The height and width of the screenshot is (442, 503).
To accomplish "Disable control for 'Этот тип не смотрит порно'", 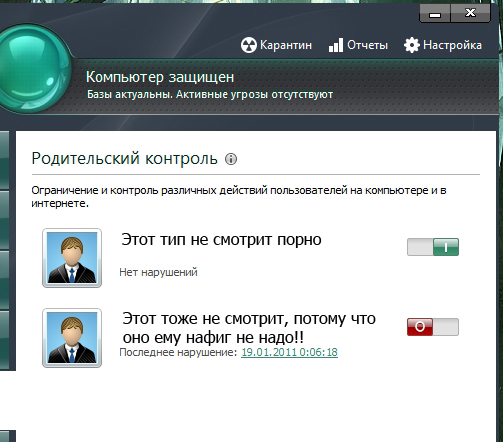I will (433, 247).
